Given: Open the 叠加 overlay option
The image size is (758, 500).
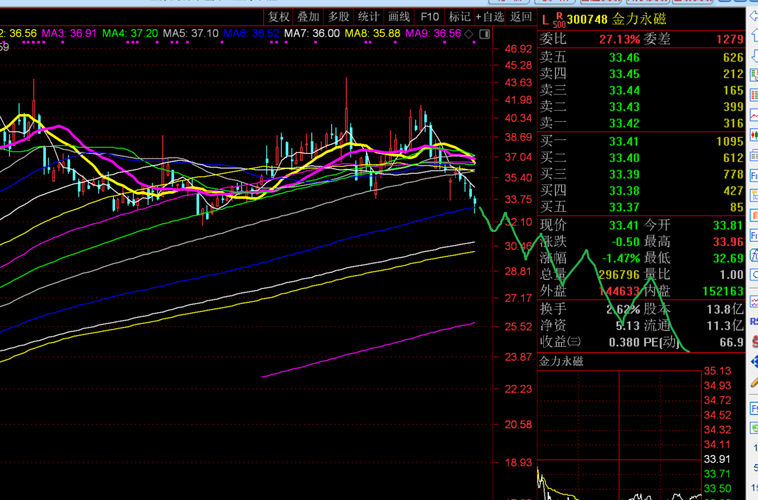Looking at the screenshot, I should (x=308, y=17).
